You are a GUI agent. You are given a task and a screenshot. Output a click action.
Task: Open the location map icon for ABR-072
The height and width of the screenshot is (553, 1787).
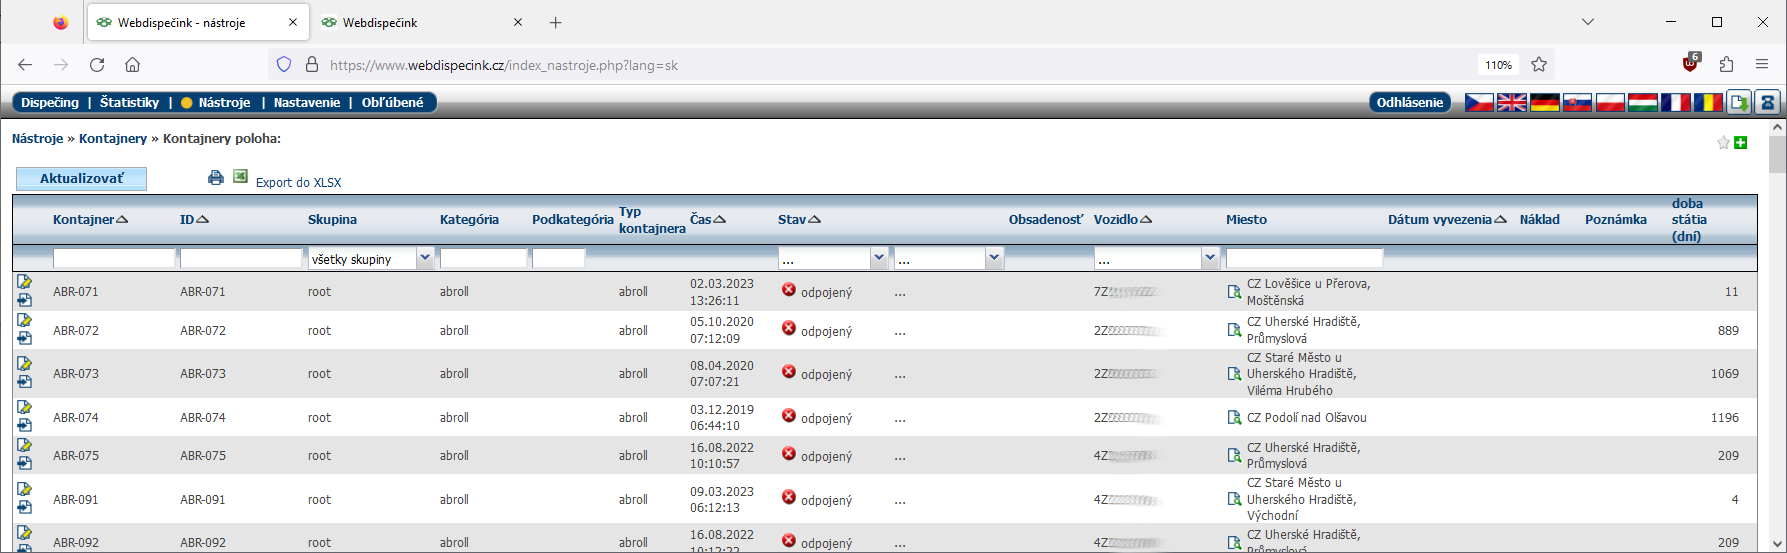pos(1234,330)
